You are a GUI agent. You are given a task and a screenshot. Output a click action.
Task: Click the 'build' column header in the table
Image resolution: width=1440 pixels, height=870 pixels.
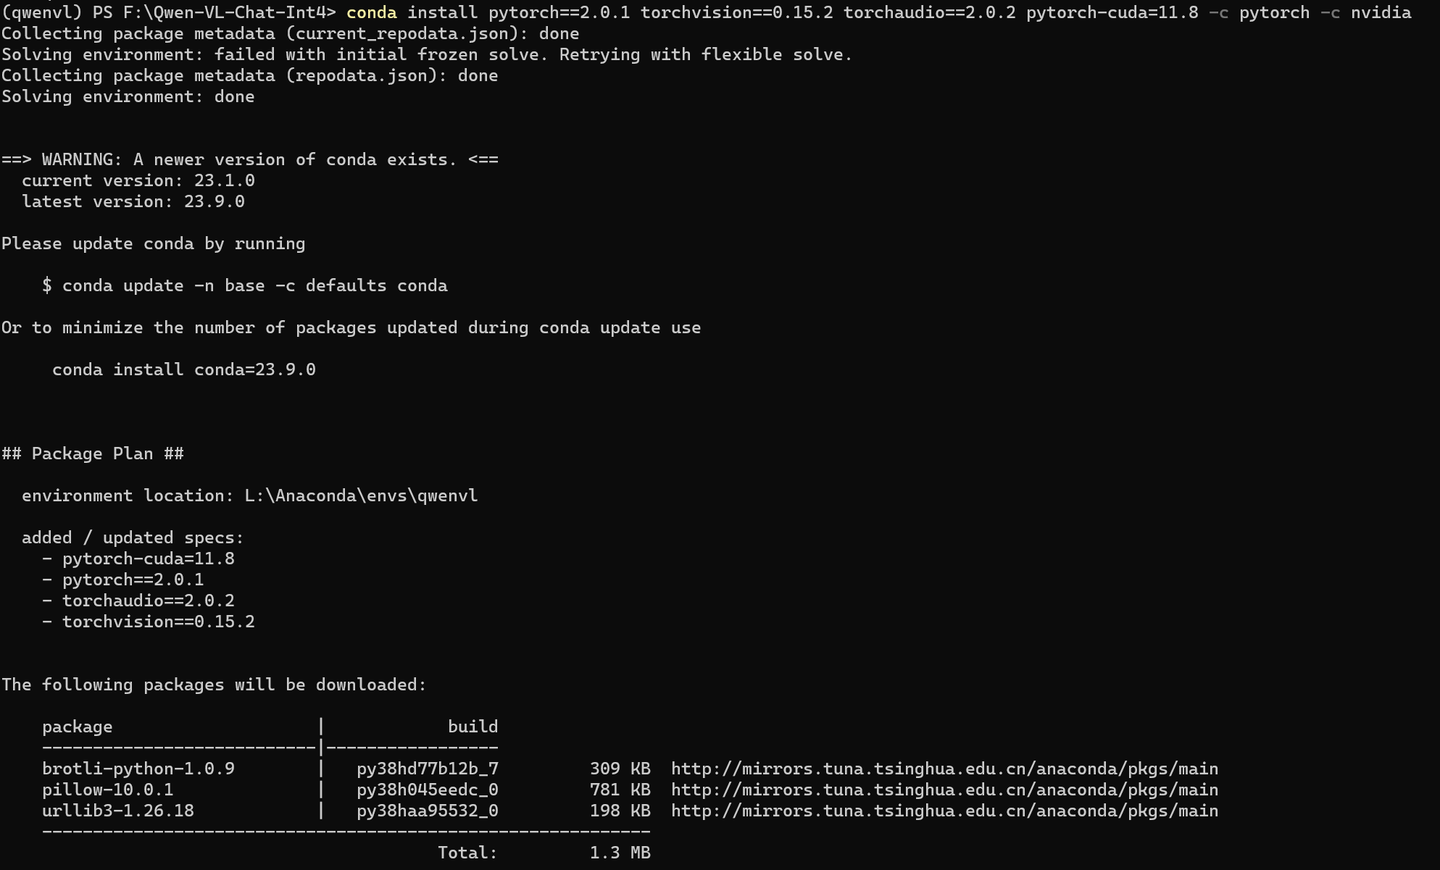[x=473, y=726]
